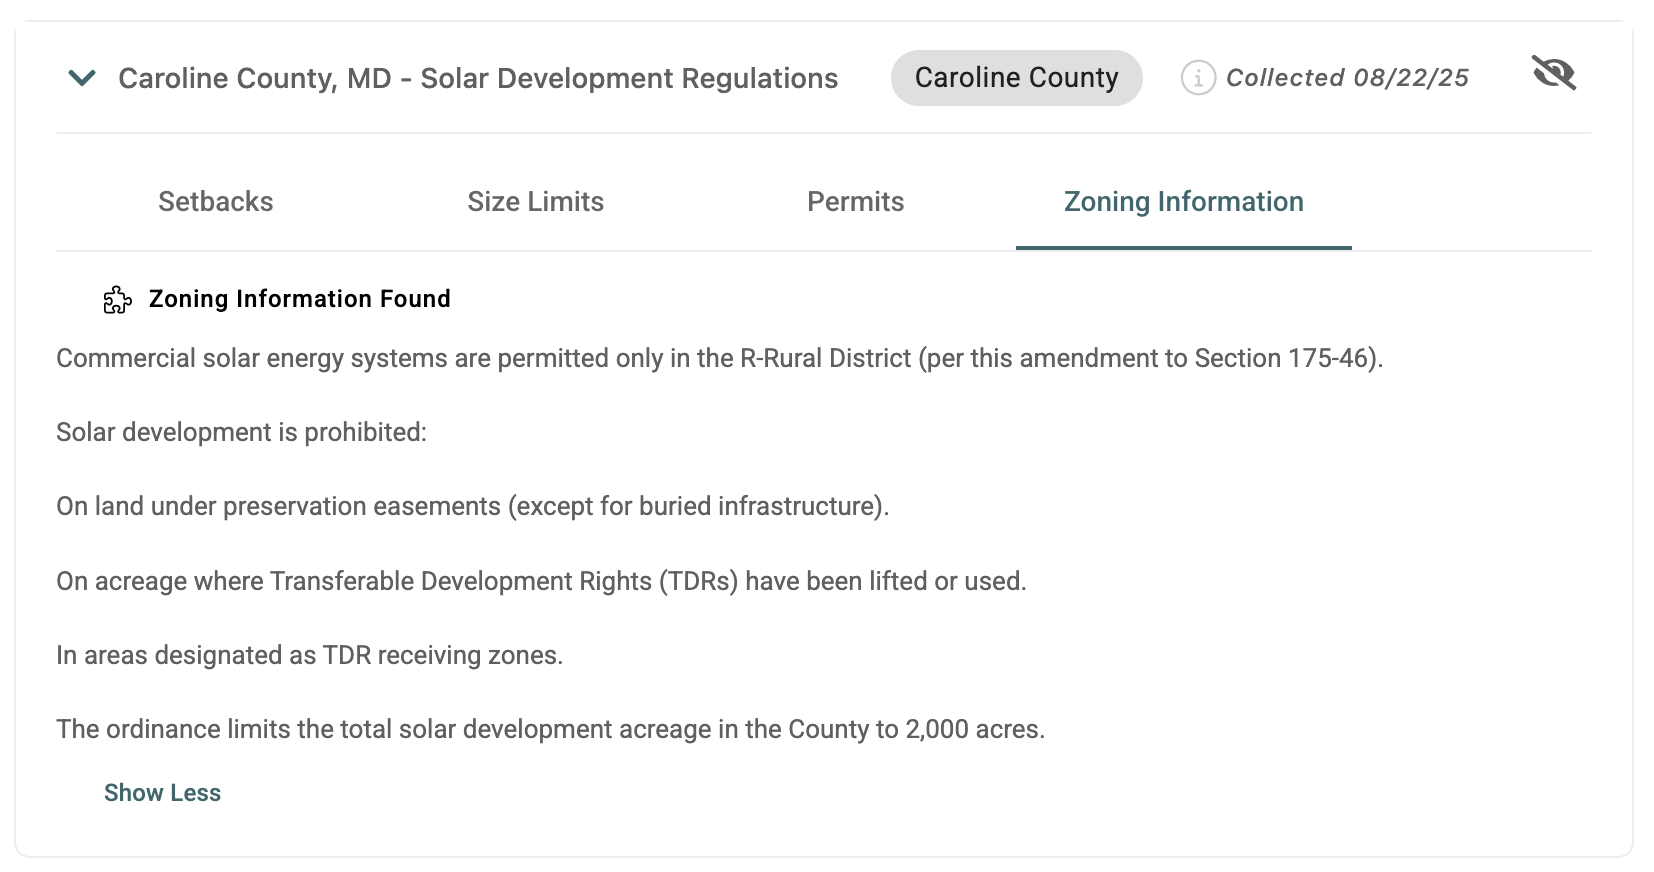Collapse the Caroline County regulations card chevron
The width and height of the screenshot is (1654, 872).
[82, 78]
